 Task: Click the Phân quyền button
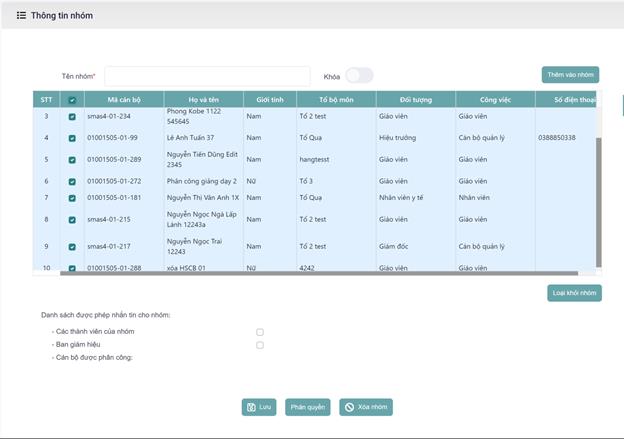click(x=308, y=407)
